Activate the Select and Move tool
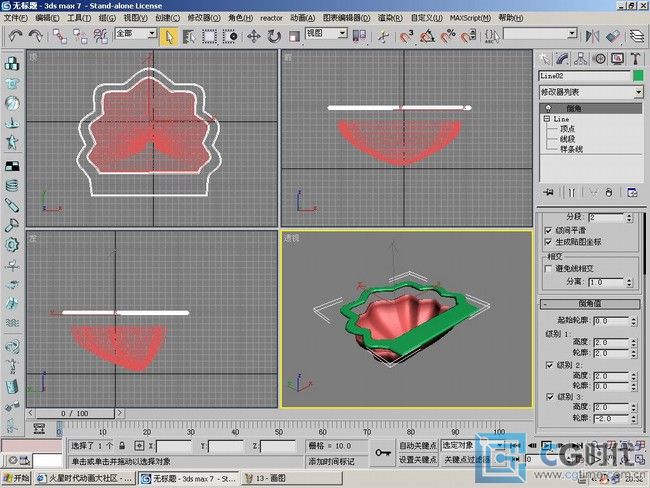 [x=254, y=36]
